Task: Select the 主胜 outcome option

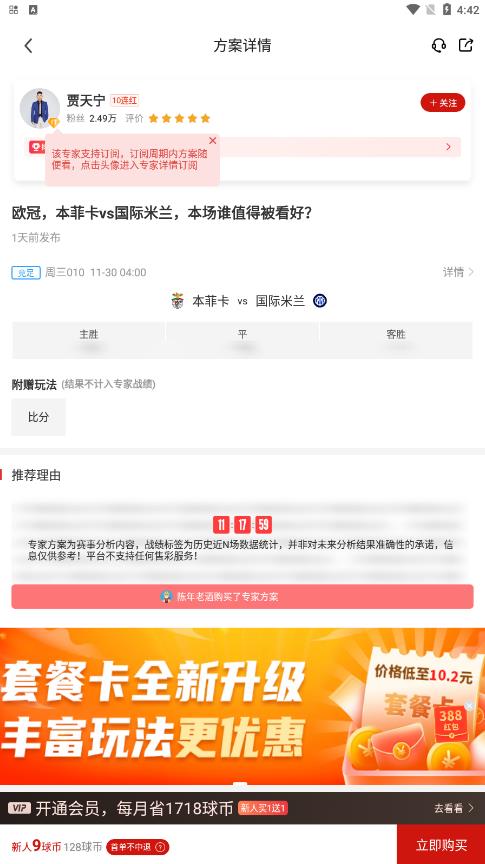Action: coord(89,340)
